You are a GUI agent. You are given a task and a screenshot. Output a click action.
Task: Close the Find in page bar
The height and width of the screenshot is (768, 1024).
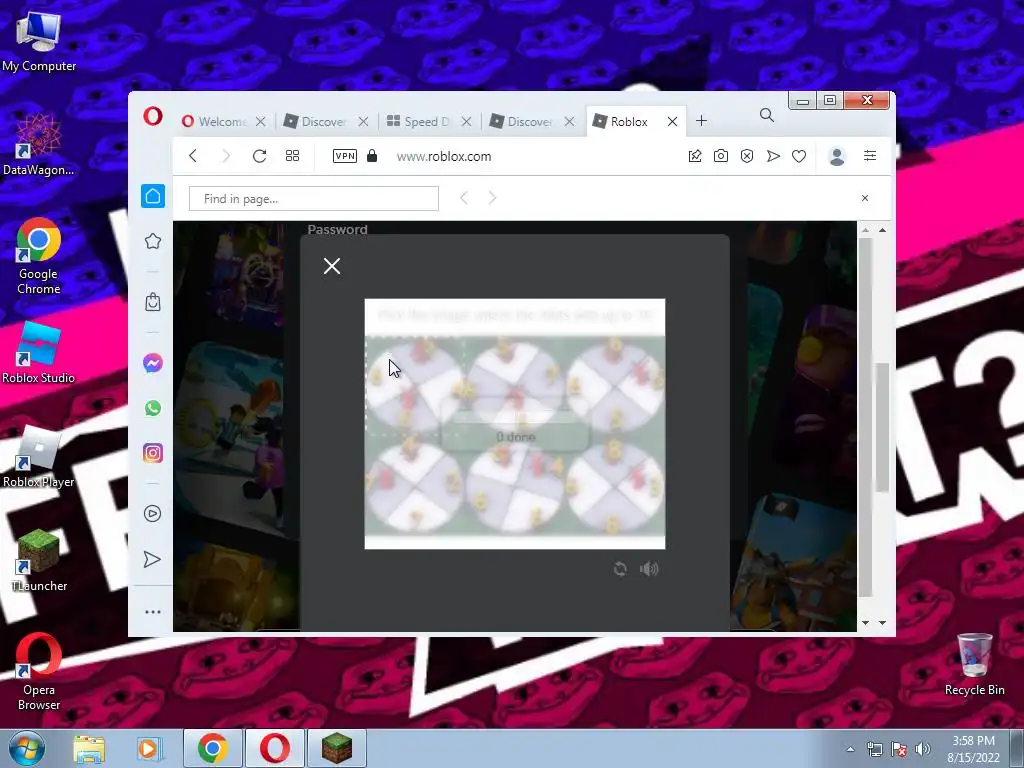865,198
